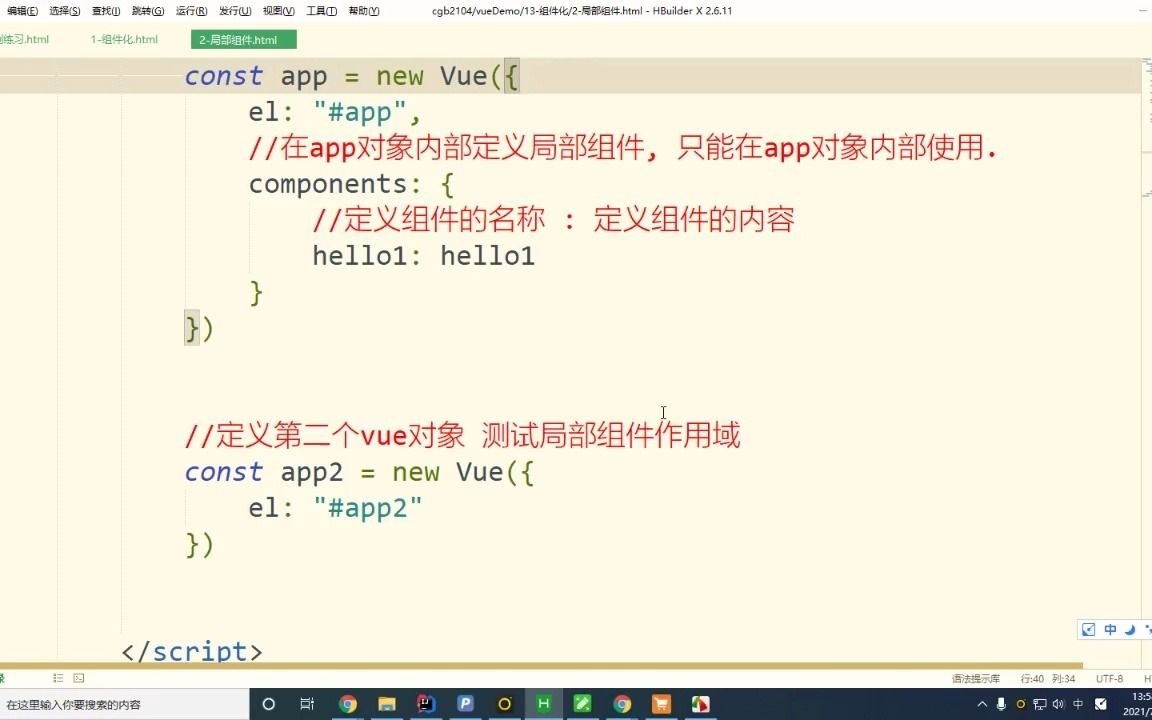
Task: Expand hidden tray icons with chevron
Action: 982,704
